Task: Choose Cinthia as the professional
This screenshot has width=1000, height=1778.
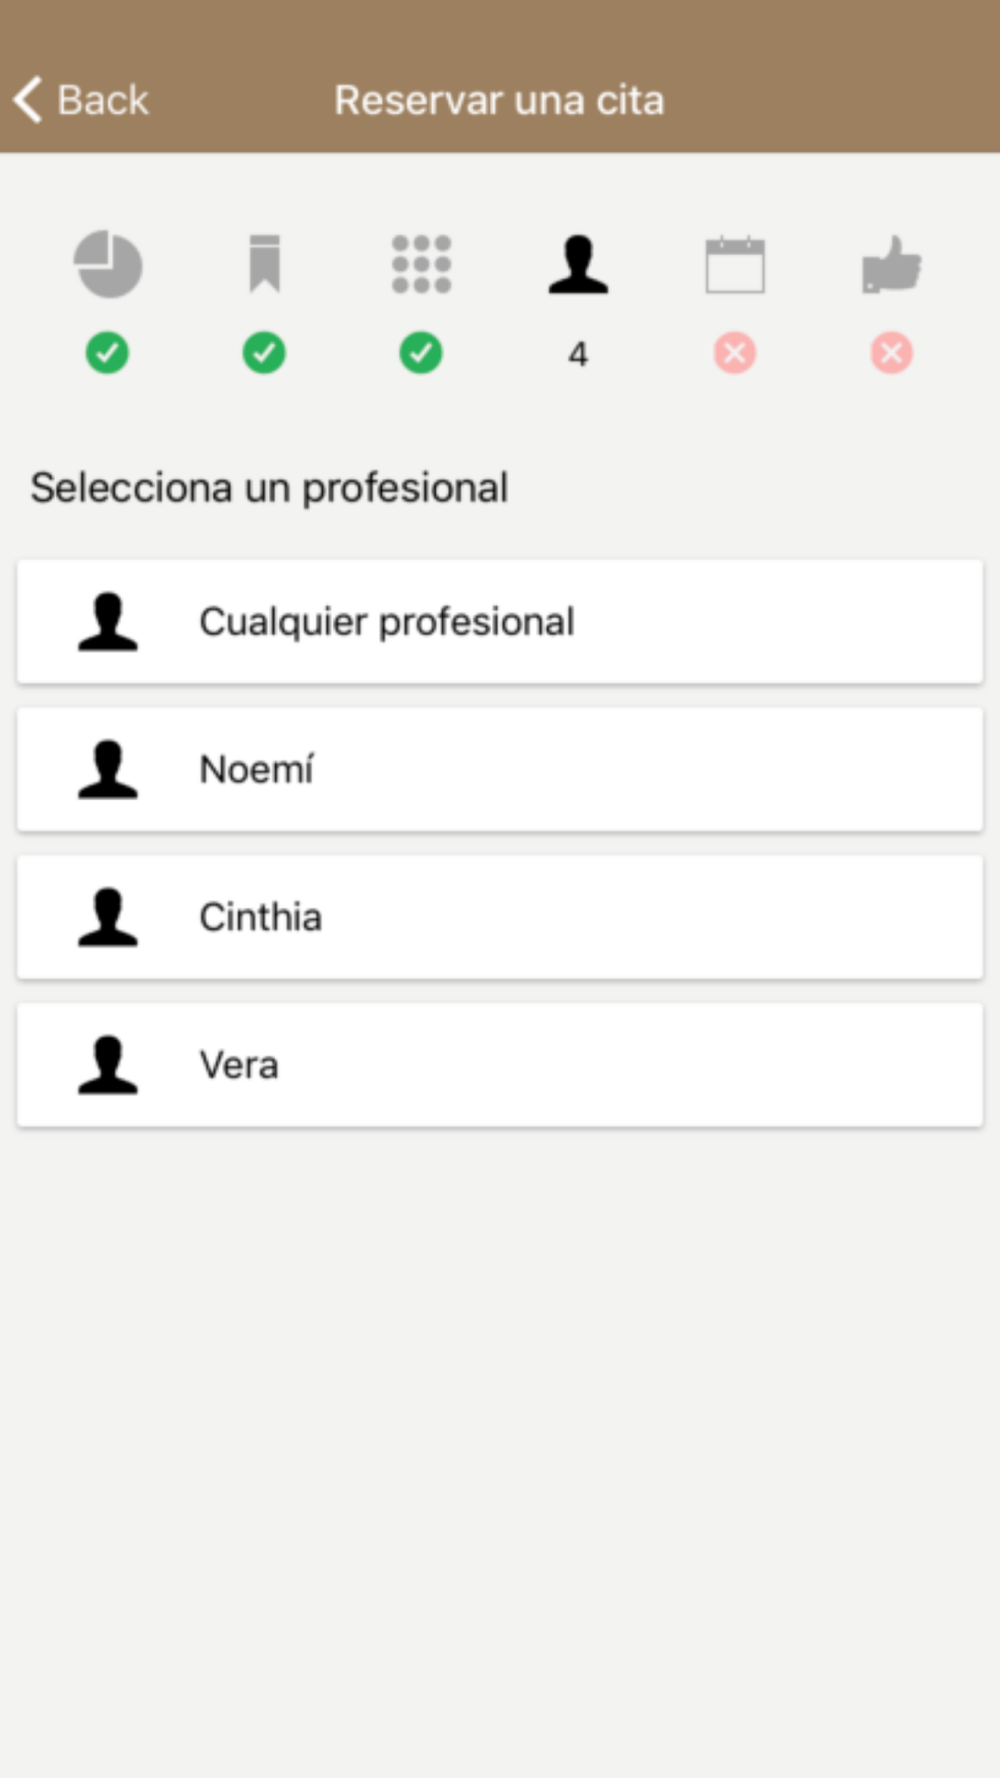Action: click(500, 917)
